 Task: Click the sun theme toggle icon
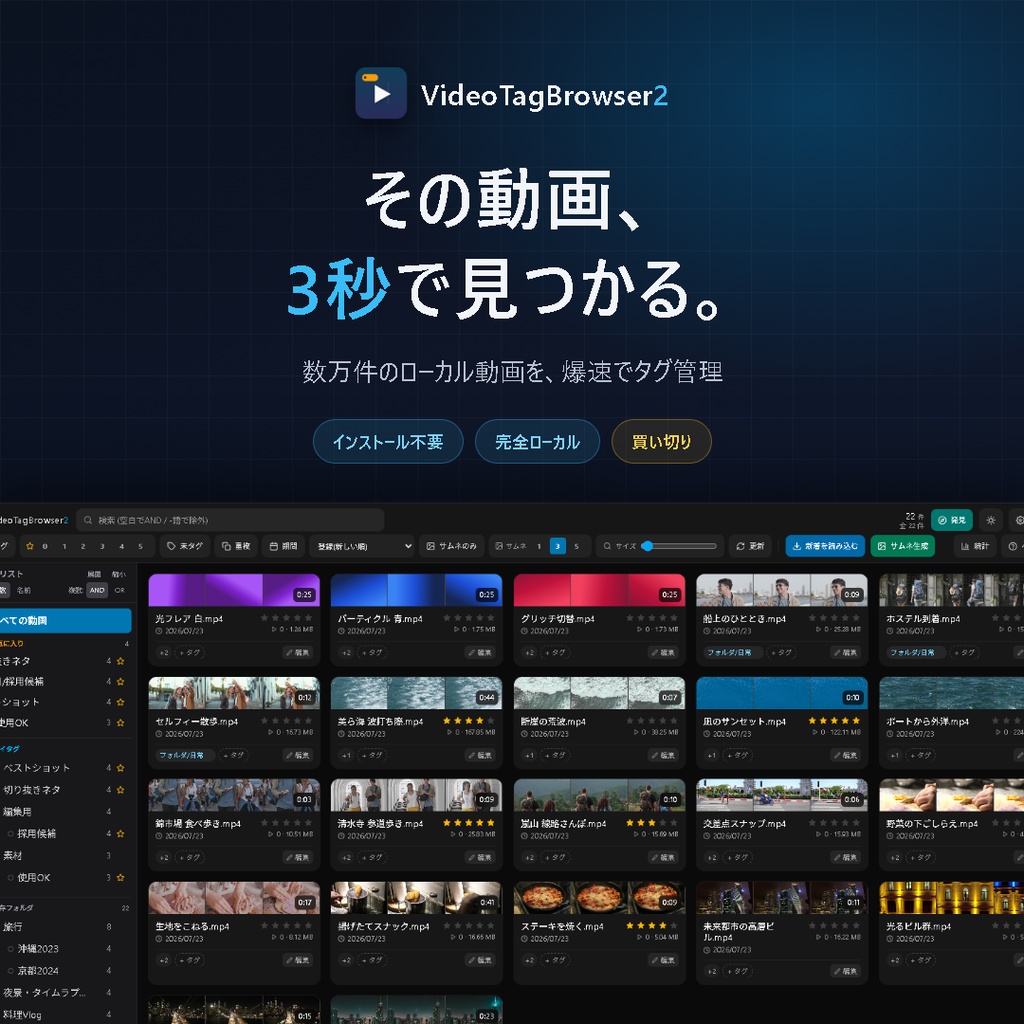(991, 520)
